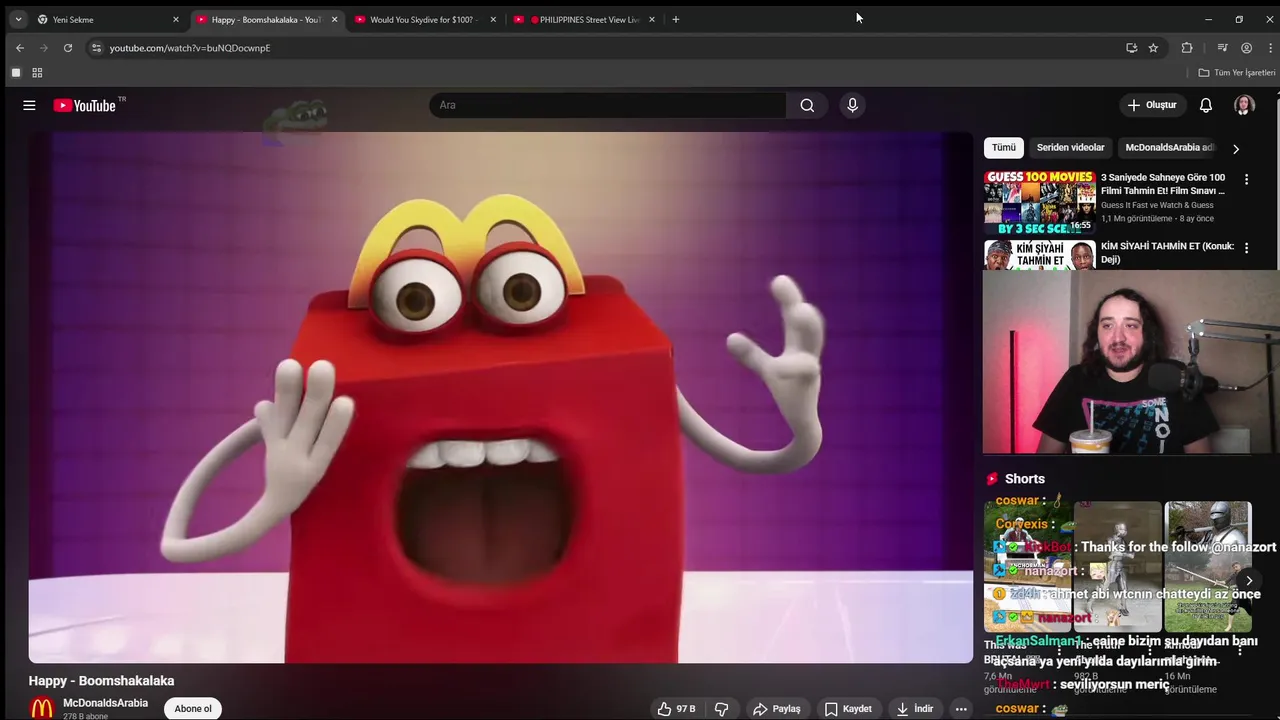This screenshot has height=720, width=1280.
Task: Download the video with İndir
Action: point(915,709)
